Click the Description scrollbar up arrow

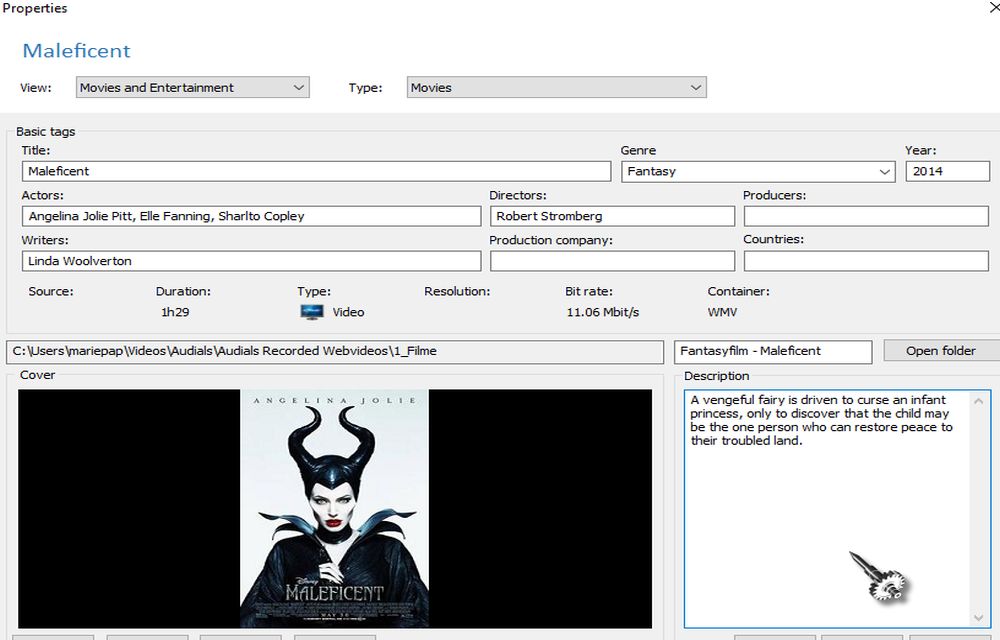979,401
